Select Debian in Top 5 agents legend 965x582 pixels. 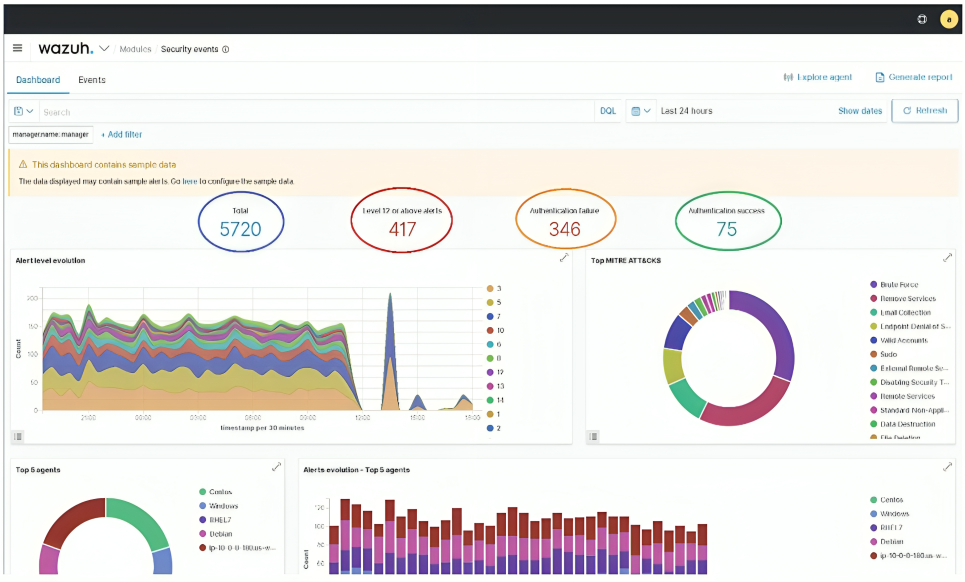(216, 534)
